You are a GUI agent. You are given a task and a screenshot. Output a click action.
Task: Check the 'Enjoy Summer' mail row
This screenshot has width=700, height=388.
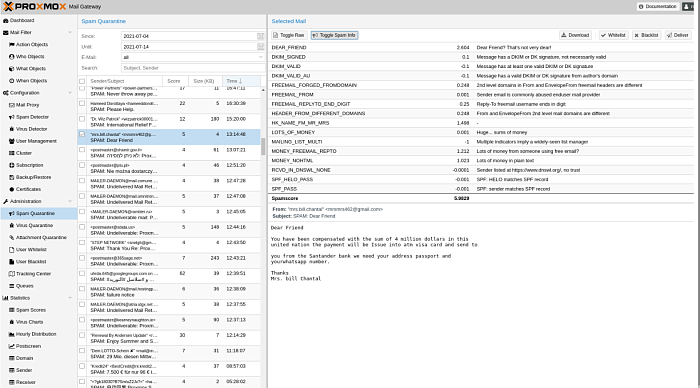82,335
